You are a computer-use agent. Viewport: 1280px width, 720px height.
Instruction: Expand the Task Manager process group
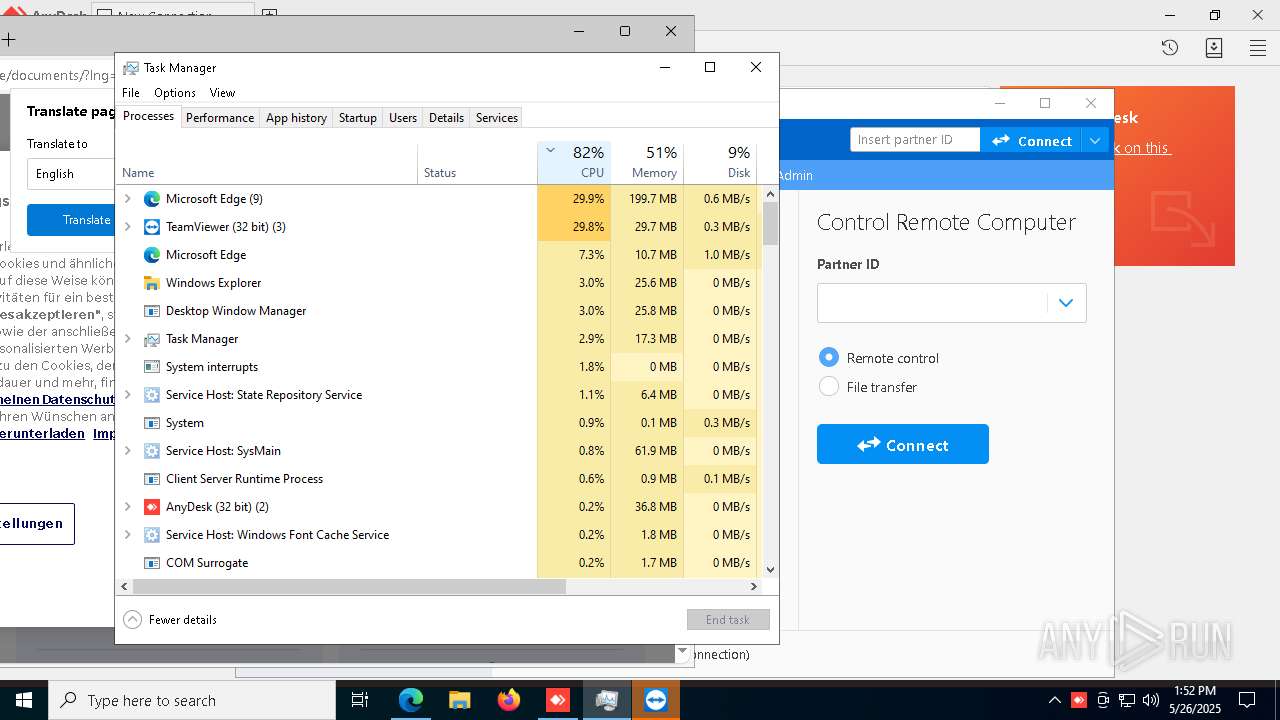(x=127, y=339)
